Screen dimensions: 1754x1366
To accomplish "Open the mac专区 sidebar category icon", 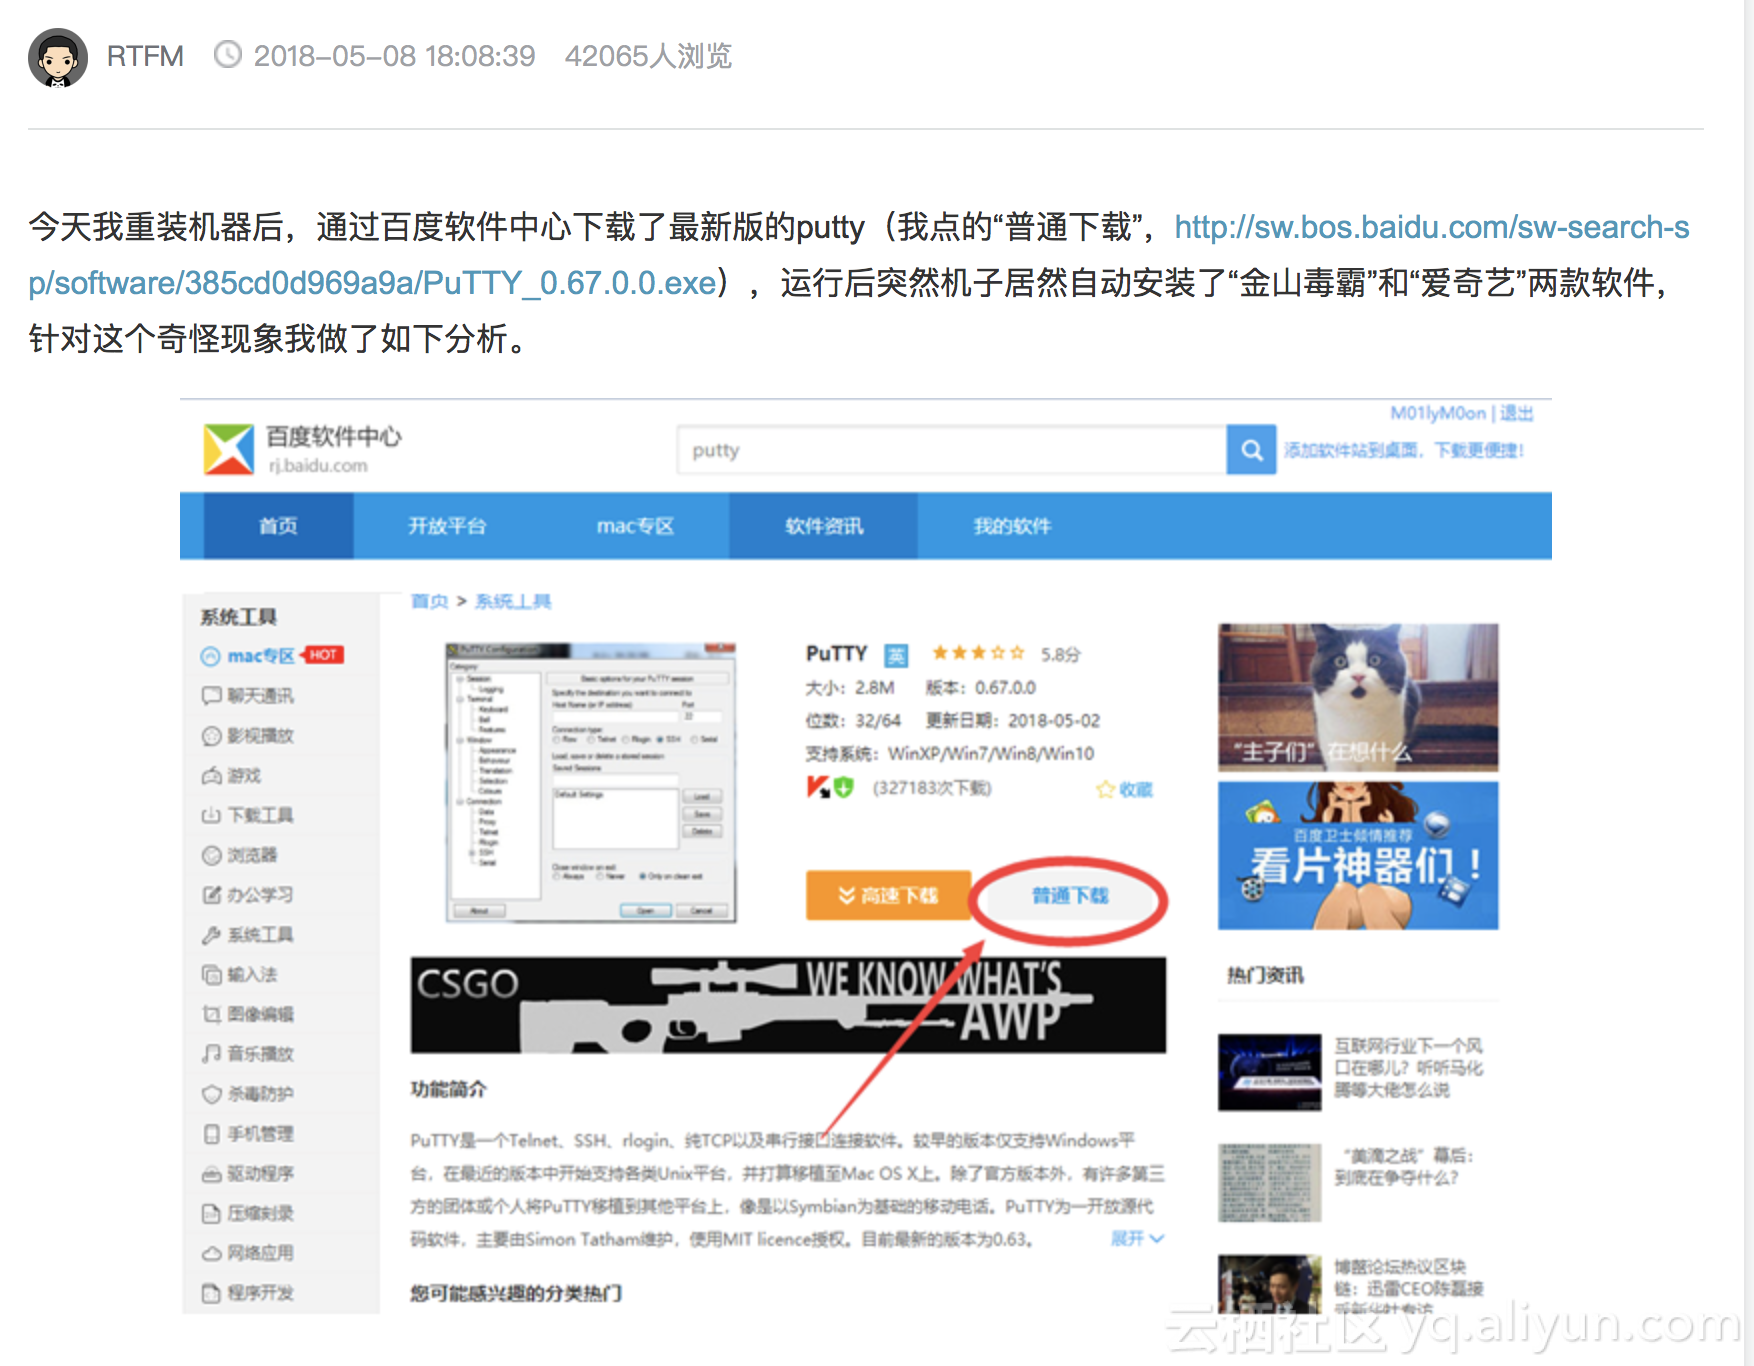I will (x=210, y=656).
